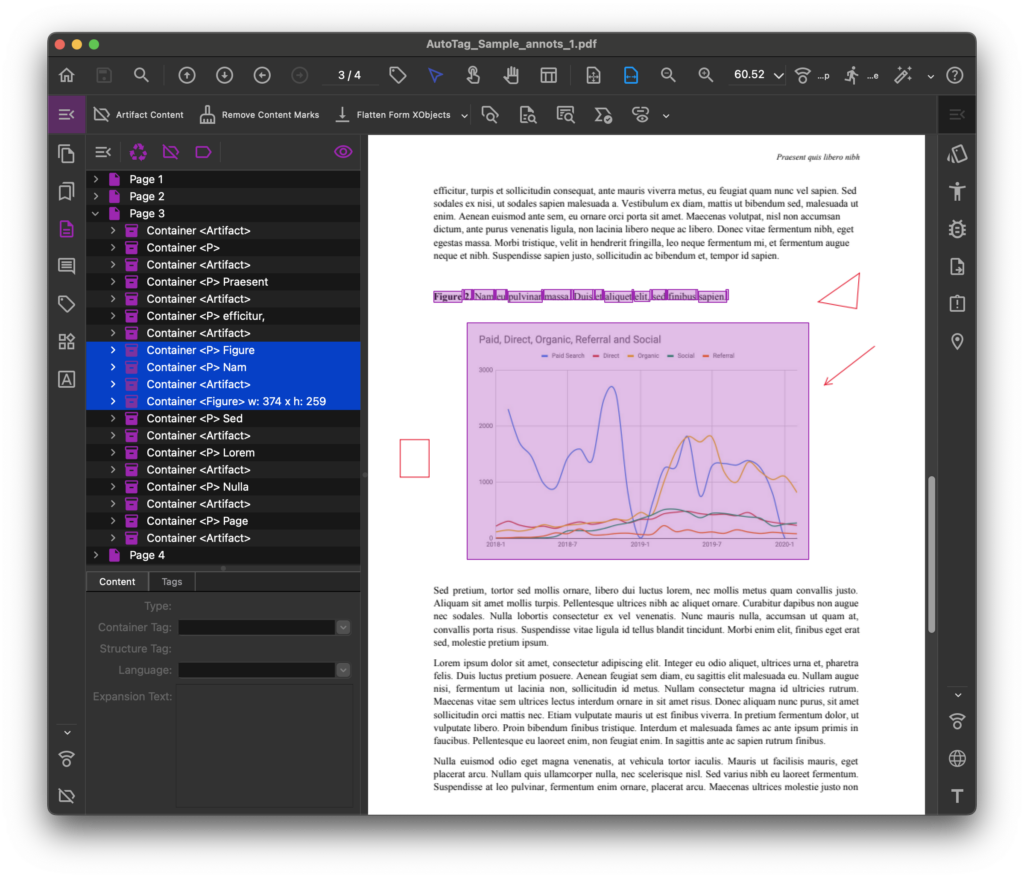The image size is (1024, 878).
Task: Select Container <P> efficitur, row
Action: coord(223,316)
